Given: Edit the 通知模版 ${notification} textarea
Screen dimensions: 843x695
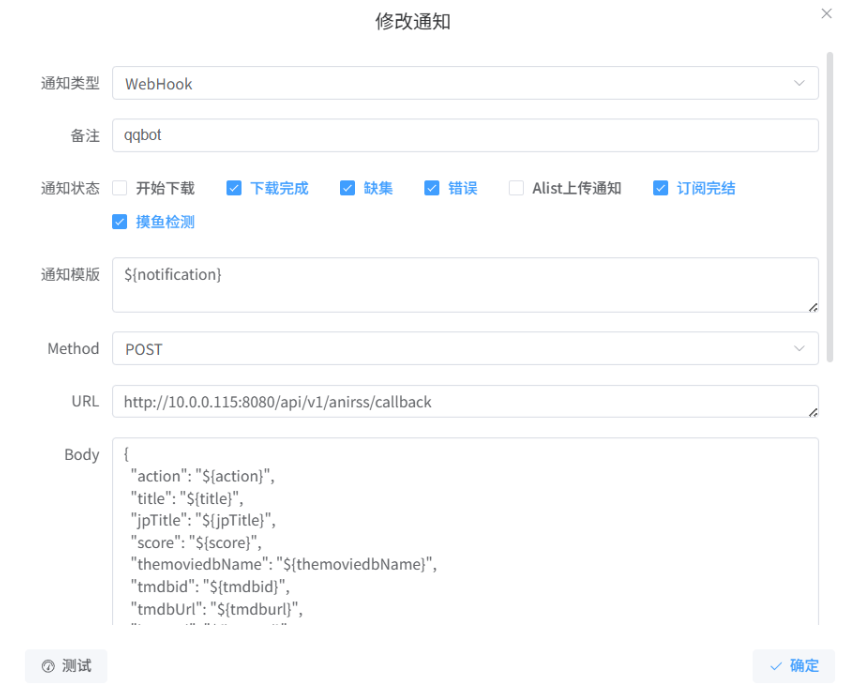Looking at the screenshot, I should [465, 285].
